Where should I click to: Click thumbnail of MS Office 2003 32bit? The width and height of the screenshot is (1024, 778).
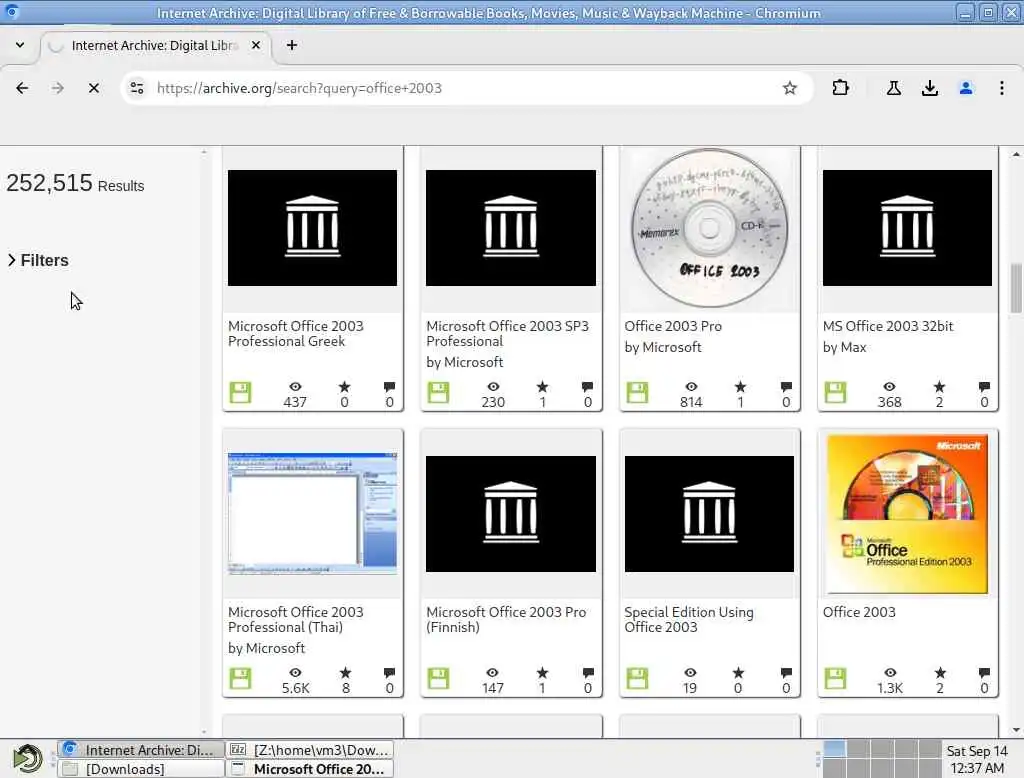(x=907, y=228)
